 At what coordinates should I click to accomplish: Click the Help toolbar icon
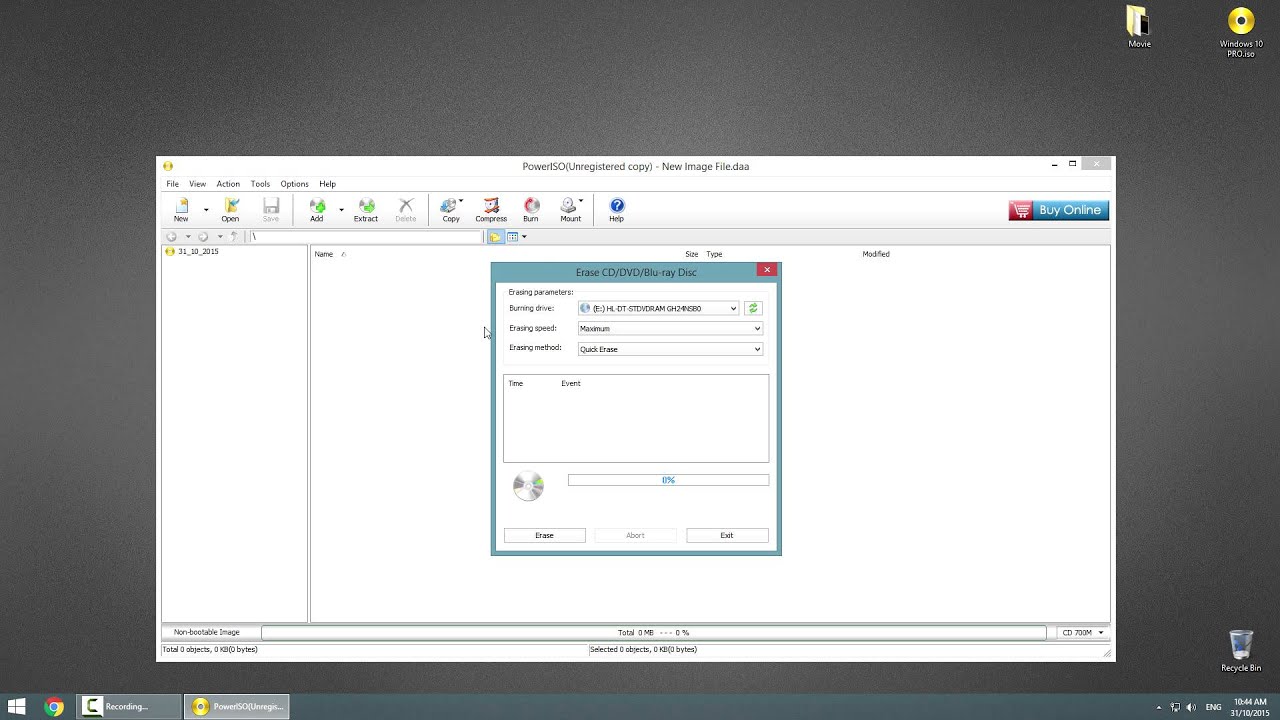(x=616, y=209)
